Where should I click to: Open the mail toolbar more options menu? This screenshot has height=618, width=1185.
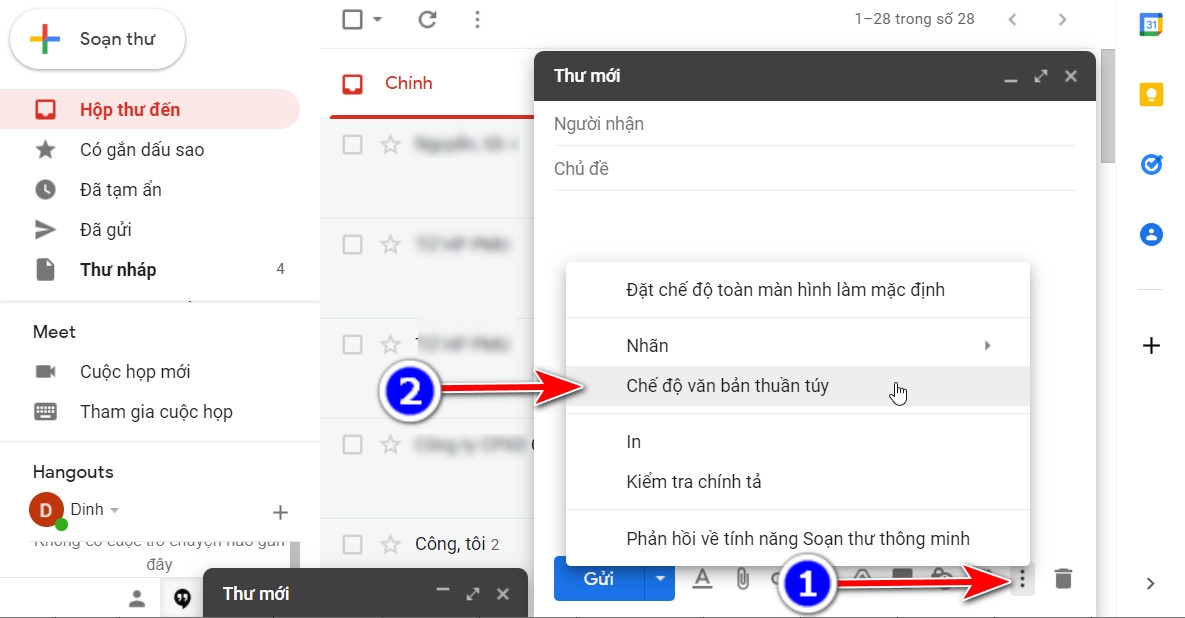click(477, 19)
